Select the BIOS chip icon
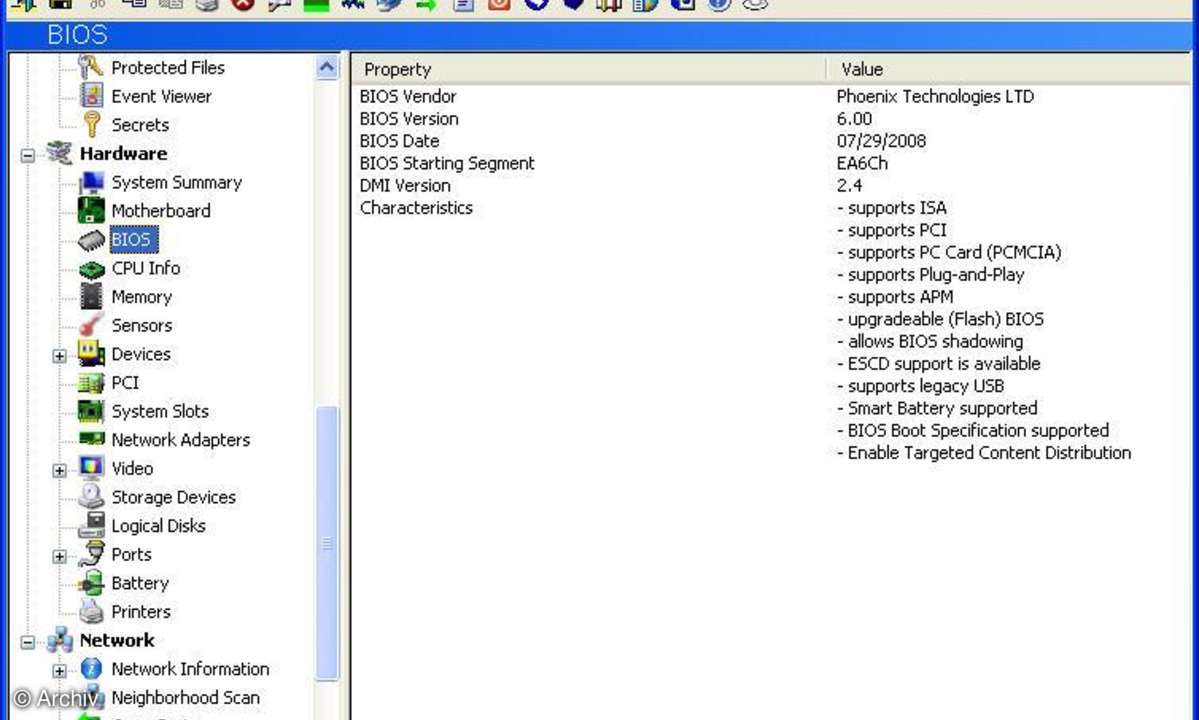 click(x=92, y=239)
